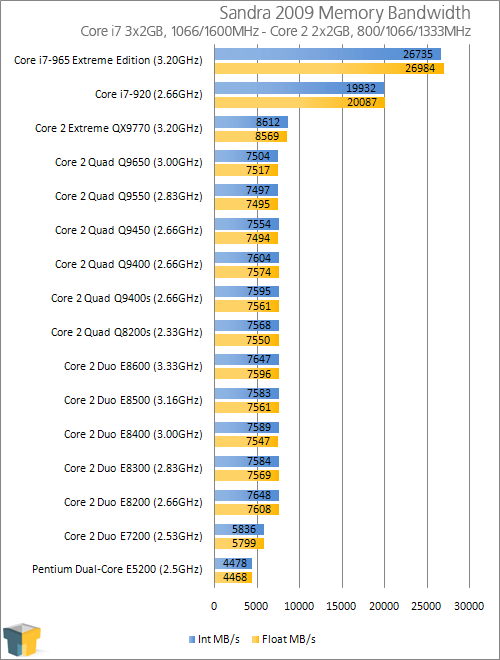Click the 26735 Int bar for Core i7-965
Viewport: 500px width, 660px height.
tap(327, 54)
